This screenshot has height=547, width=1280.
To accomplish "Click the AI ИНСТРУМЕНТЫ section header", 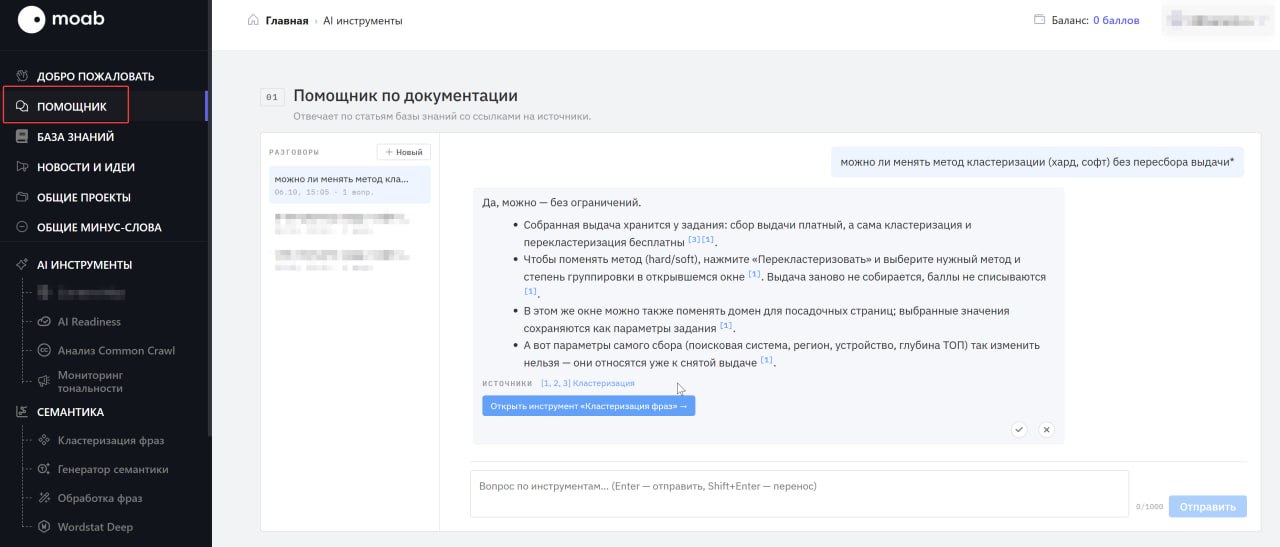I will [x=84, y=265].
